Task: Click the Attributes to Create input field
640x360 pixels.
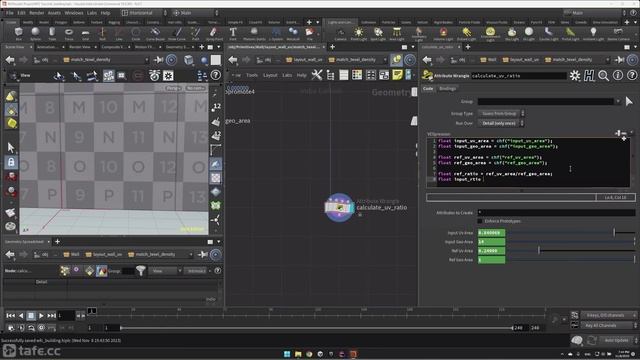Action: (556, 212)
